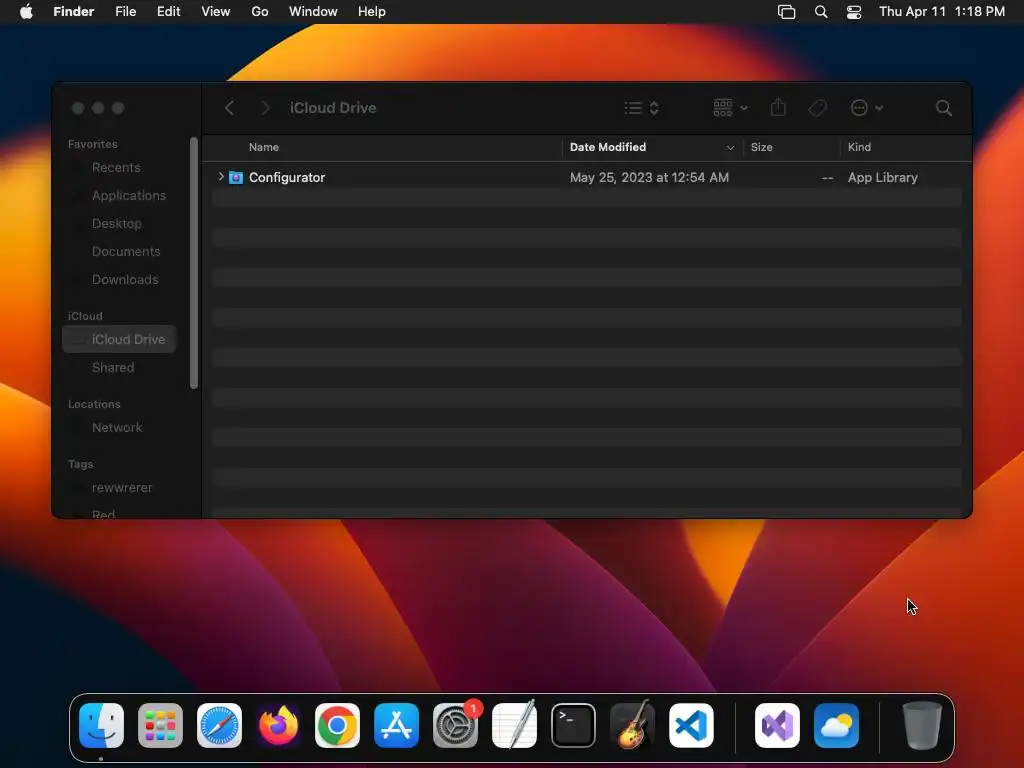Open the View menu in menu bar
The height and width of the screenshot is (768, 1024).
pos(215,12)
